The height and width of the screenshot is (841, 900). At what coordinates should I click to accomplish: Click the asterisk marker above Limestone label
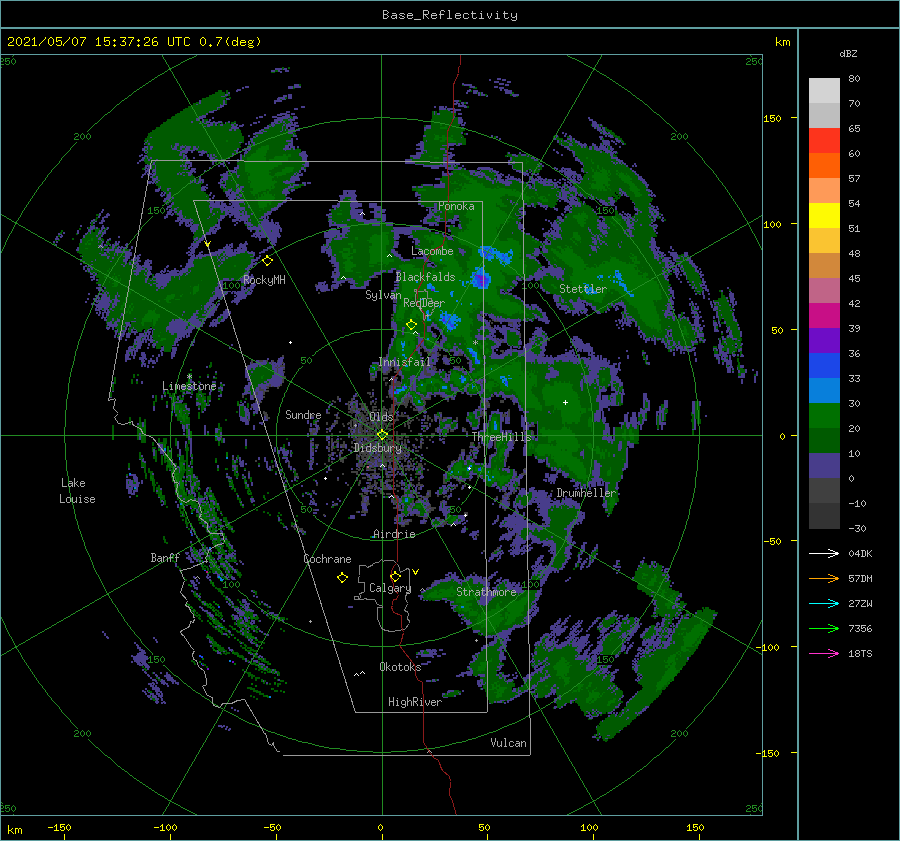click(x=189, y=377)
